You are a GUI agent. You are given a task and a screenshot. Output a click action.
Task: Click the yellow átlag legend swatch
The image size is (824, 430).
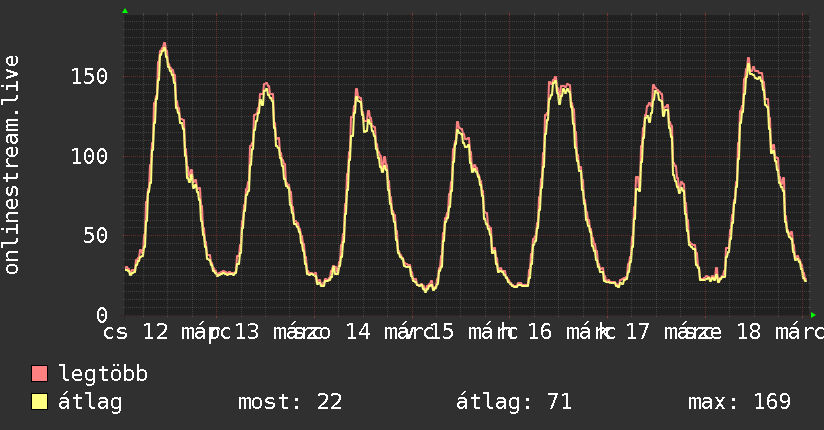pyautogui.click(x=39, y=402)
